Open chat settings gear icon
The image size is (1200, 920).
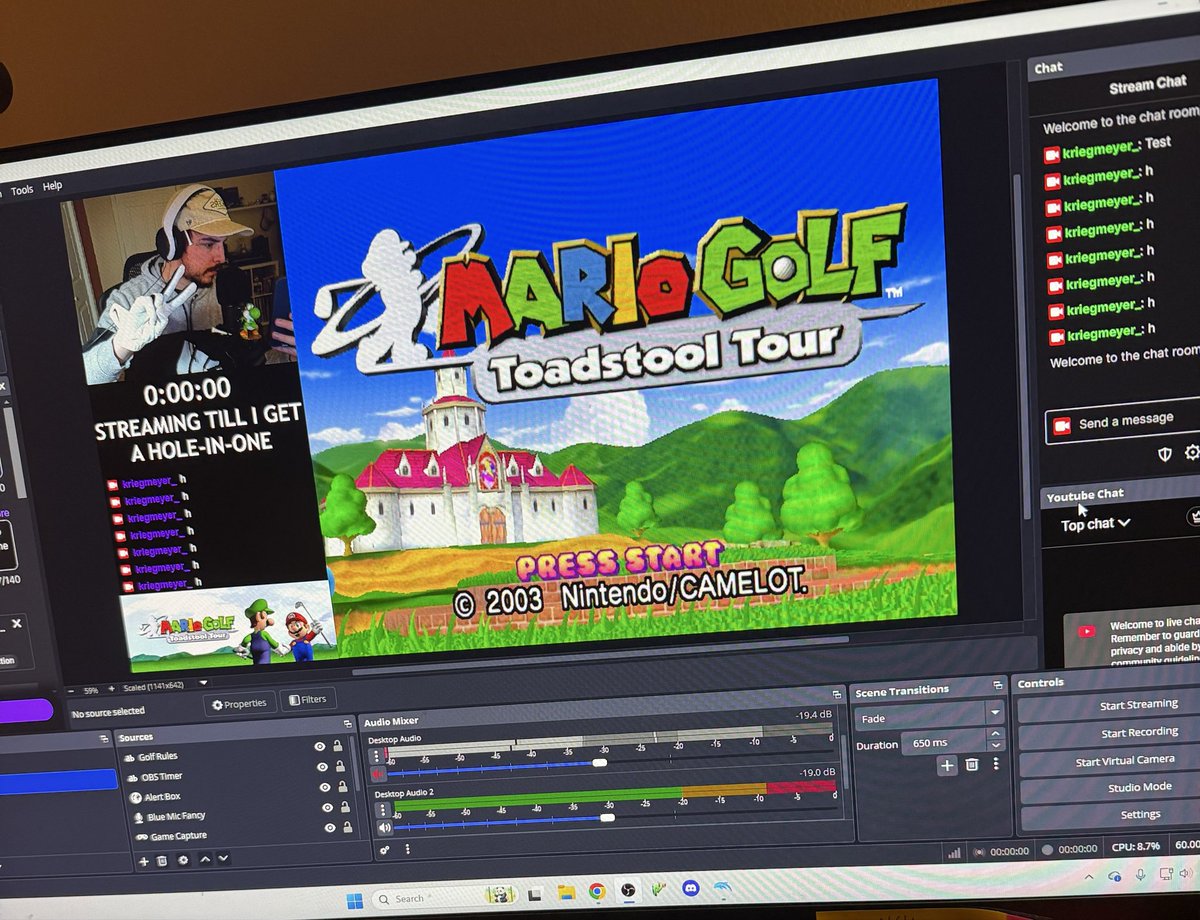[1192, 453]
